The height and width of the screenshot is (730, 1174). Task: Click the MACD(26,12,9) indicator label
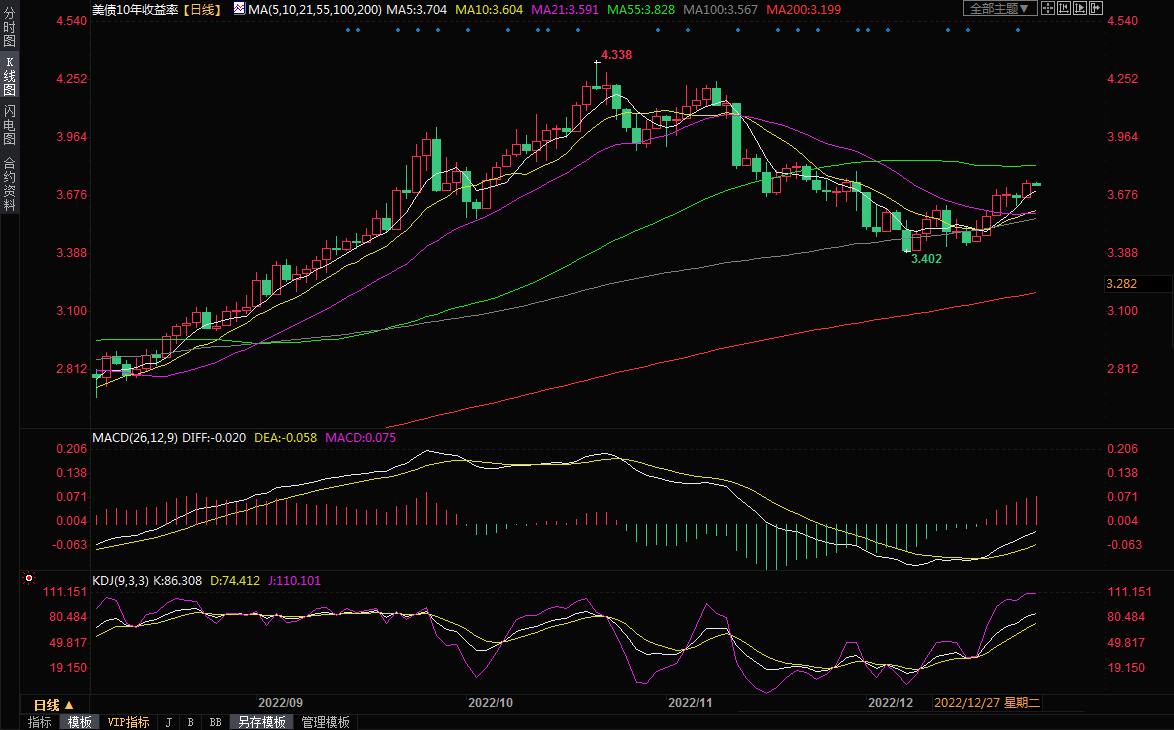[x=135, y=438]
